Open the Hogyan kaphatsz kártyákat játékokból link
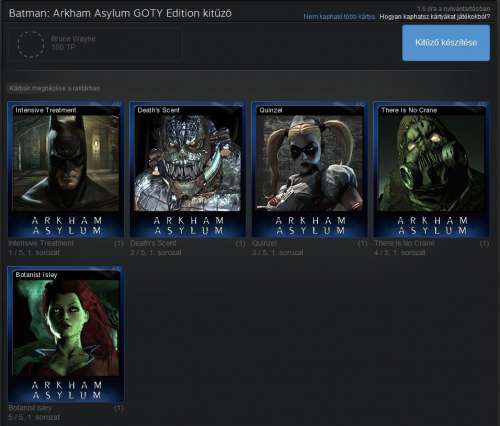500x426 pixels. coord(435,17)
